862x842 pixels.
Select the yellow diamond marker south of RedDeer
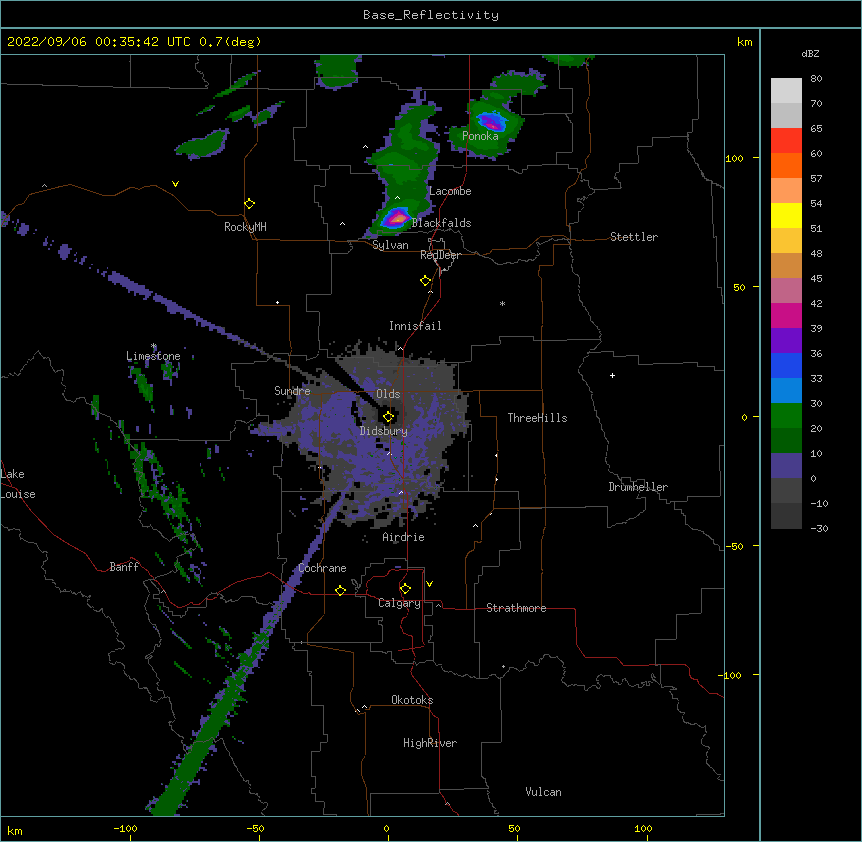(x=425, y=281)
